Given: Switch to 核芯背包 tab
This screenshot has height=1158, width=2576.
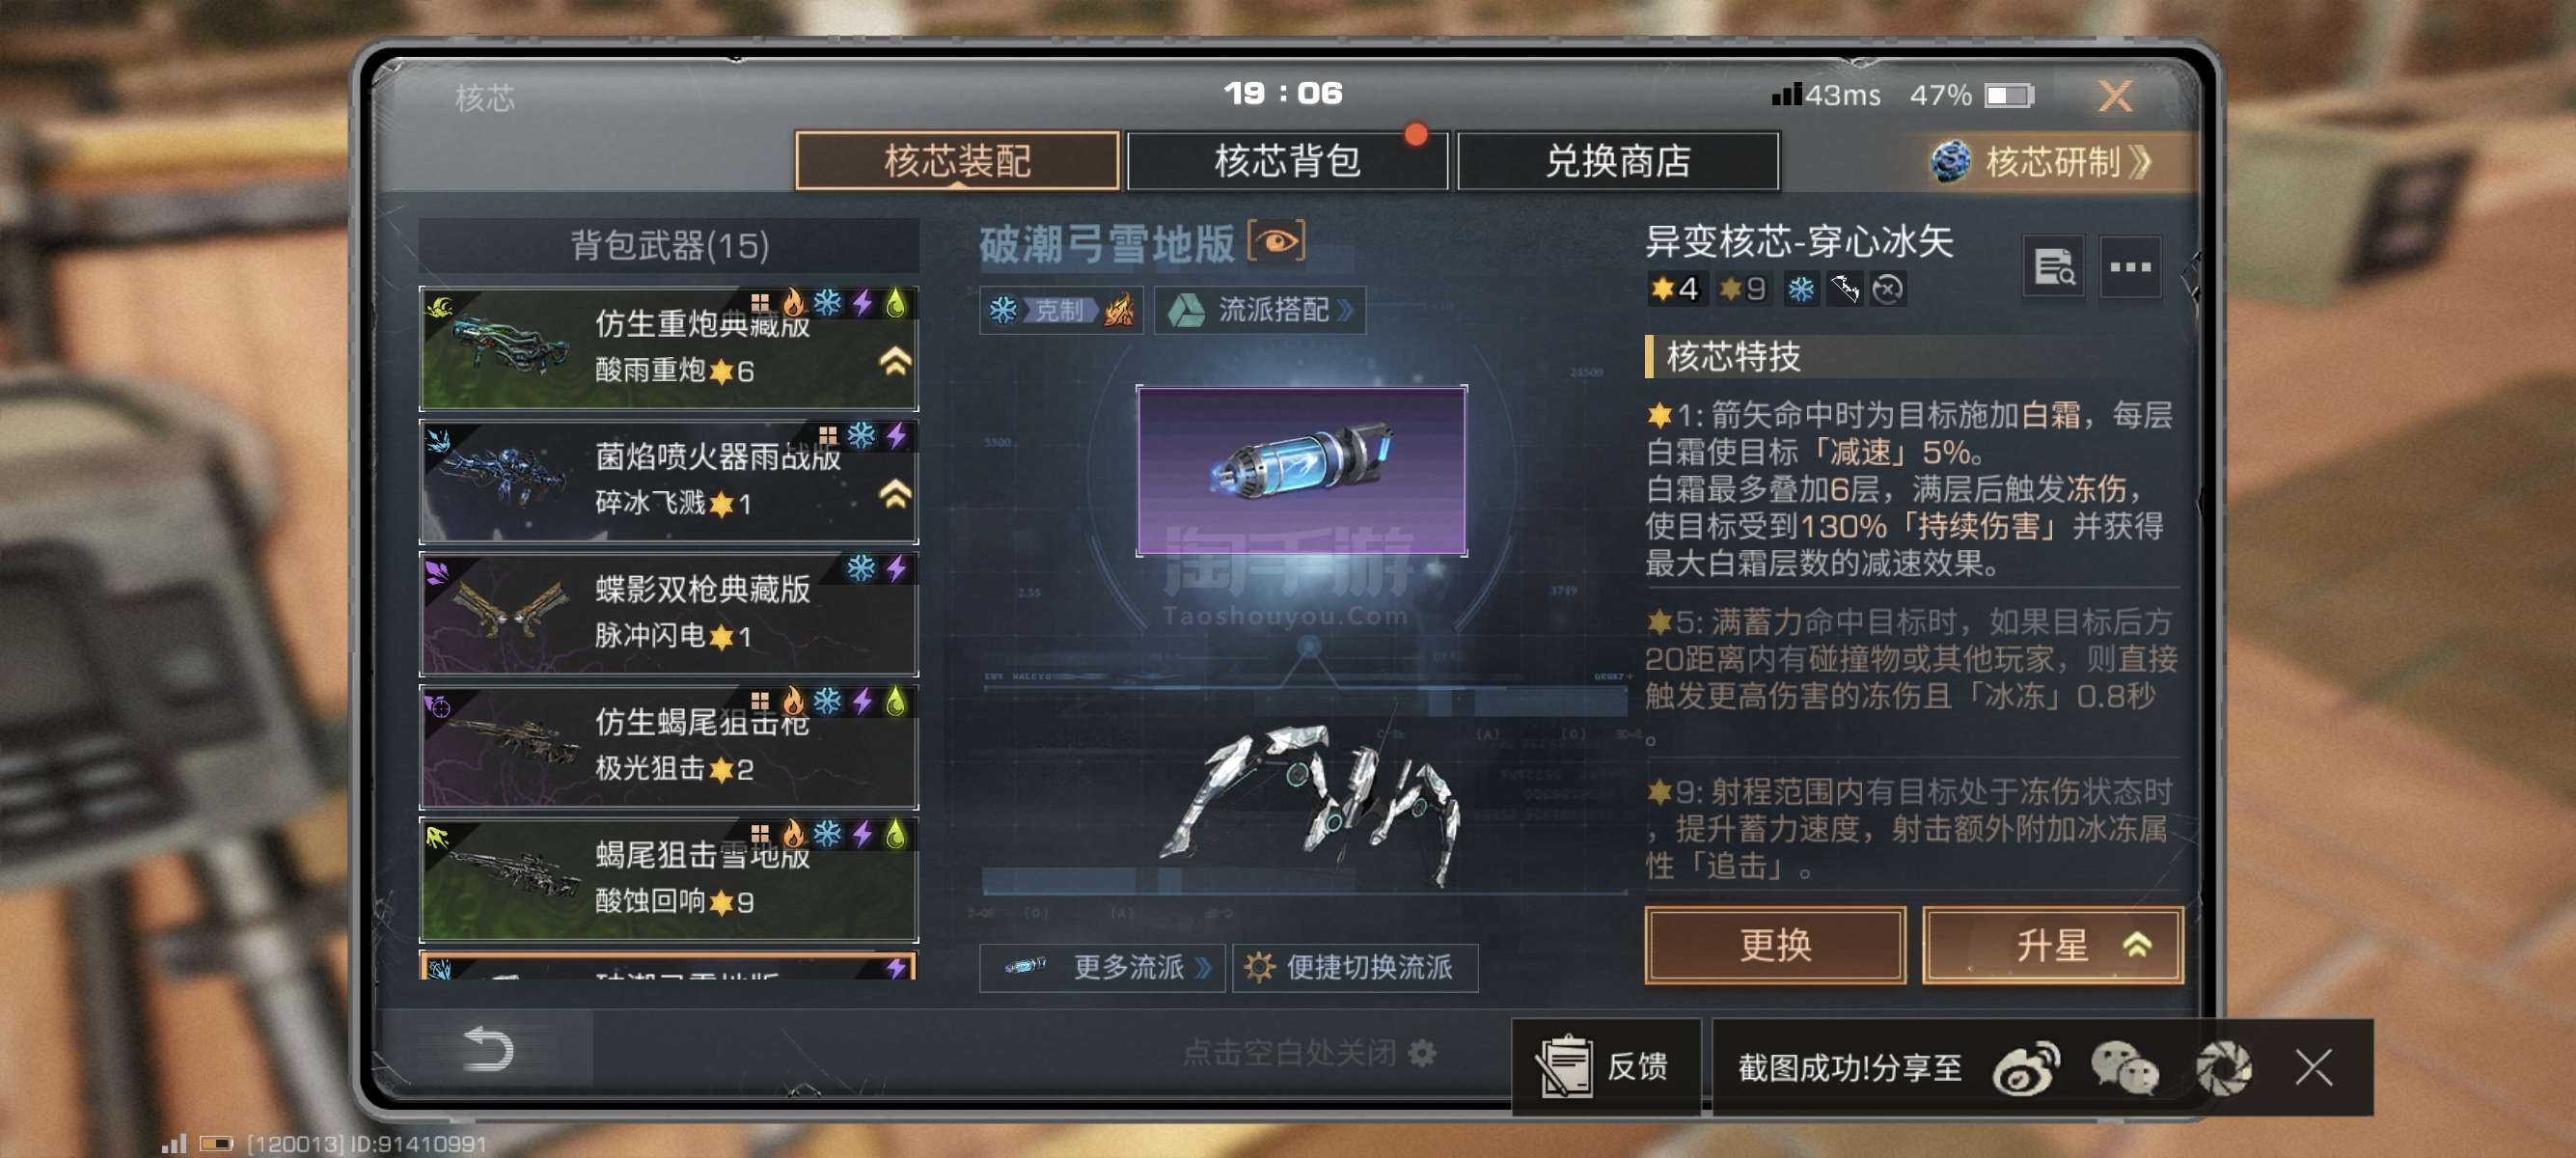Looking at the screenshot, I should click(1287, 161).
